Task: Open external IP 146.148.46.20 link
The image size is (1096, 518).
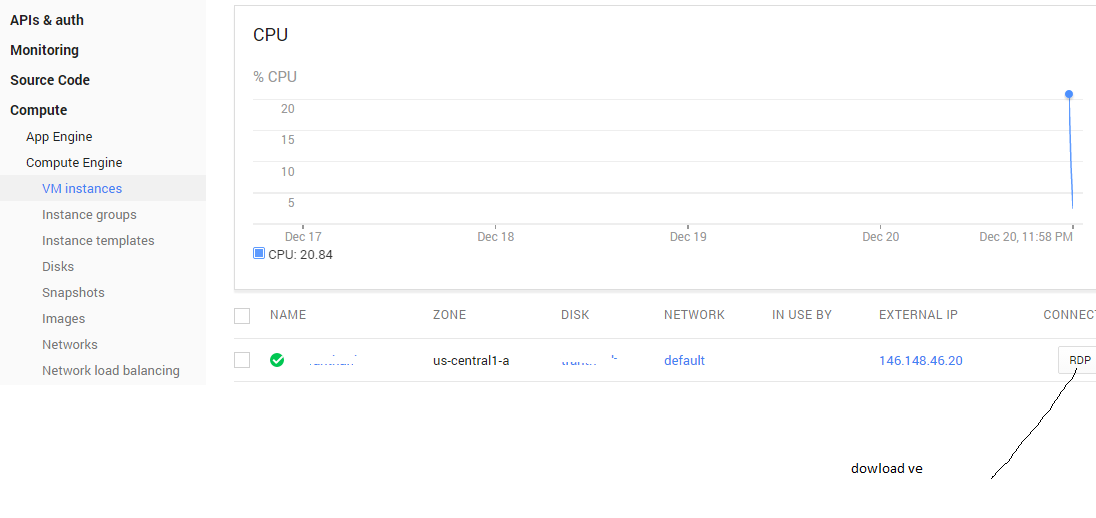Action: click(920, 360)
